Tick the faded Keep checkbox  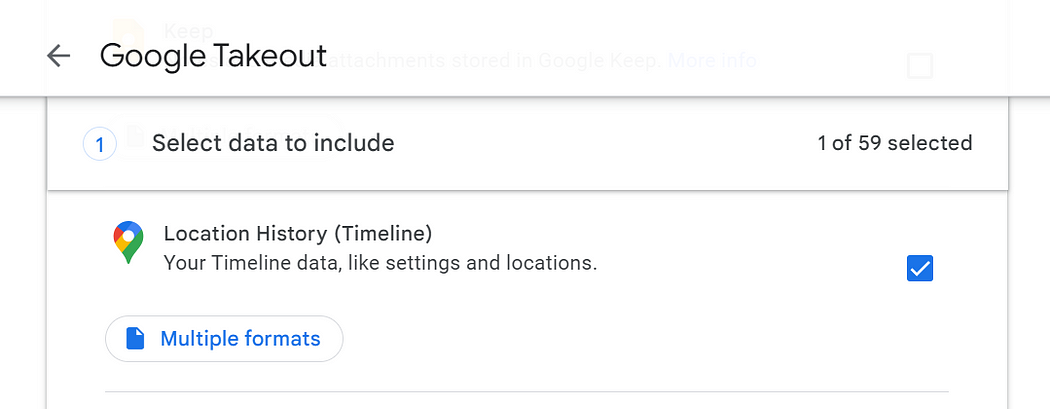click(919, 67)
